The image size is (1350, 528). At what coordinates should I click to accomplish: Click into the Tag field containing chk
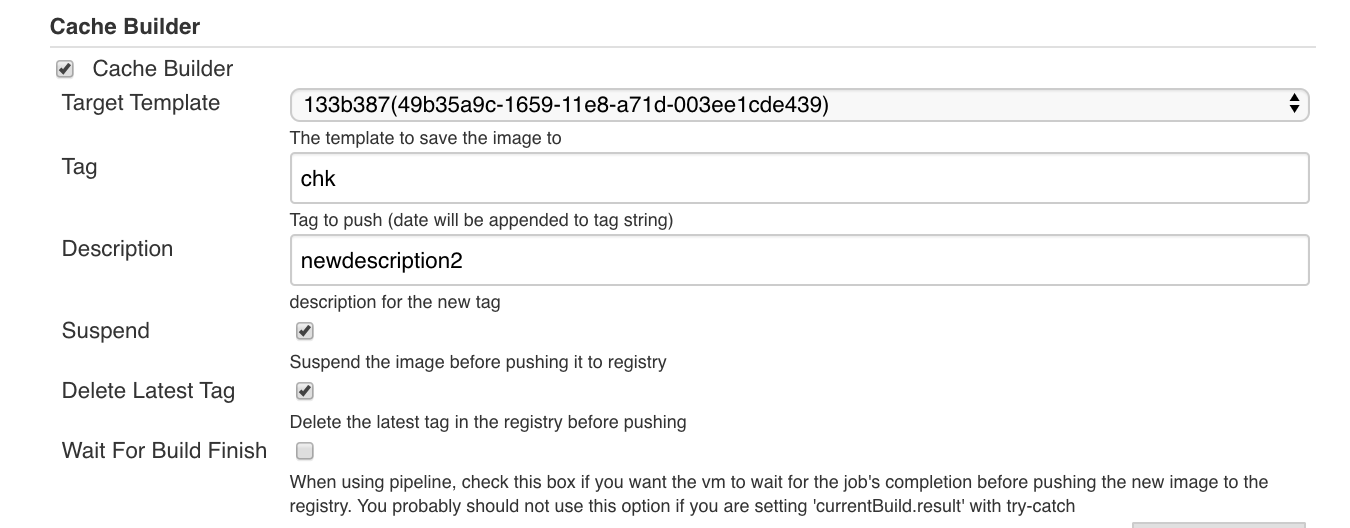(x=799, y=178)
